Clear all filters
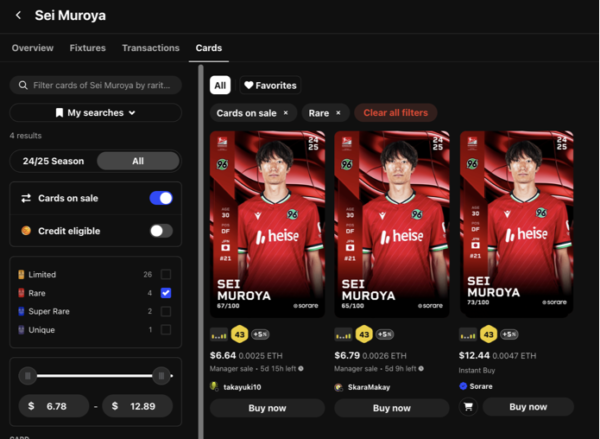Viewport: 600px width, 439px height. tap(396, 113)
